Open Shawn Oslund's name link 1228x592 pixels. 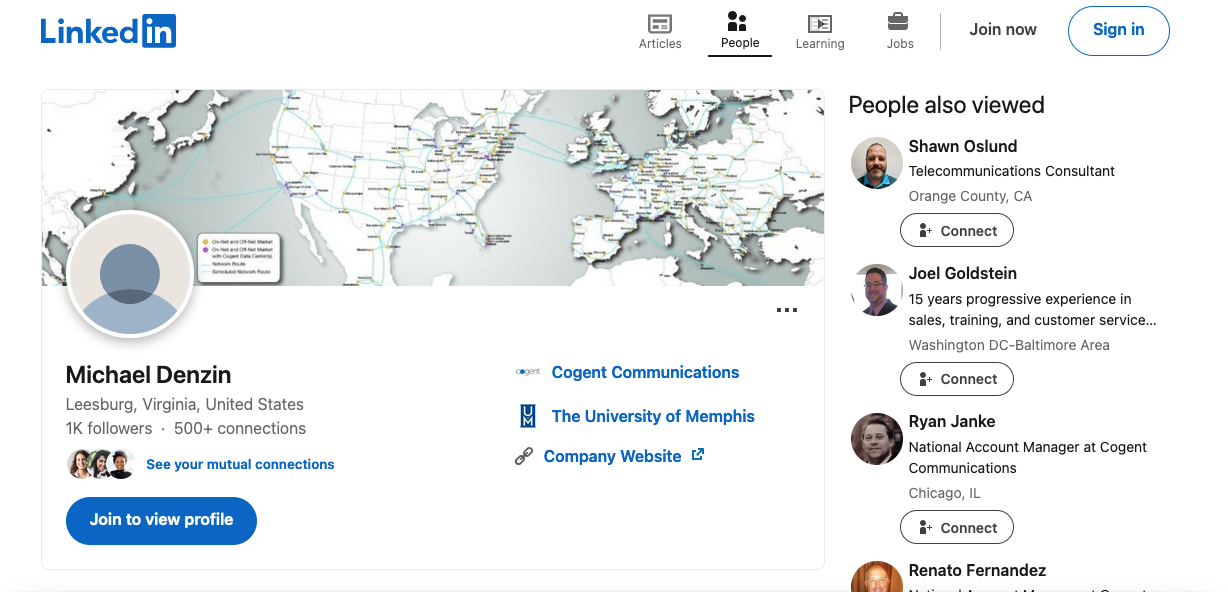[963, 146]
